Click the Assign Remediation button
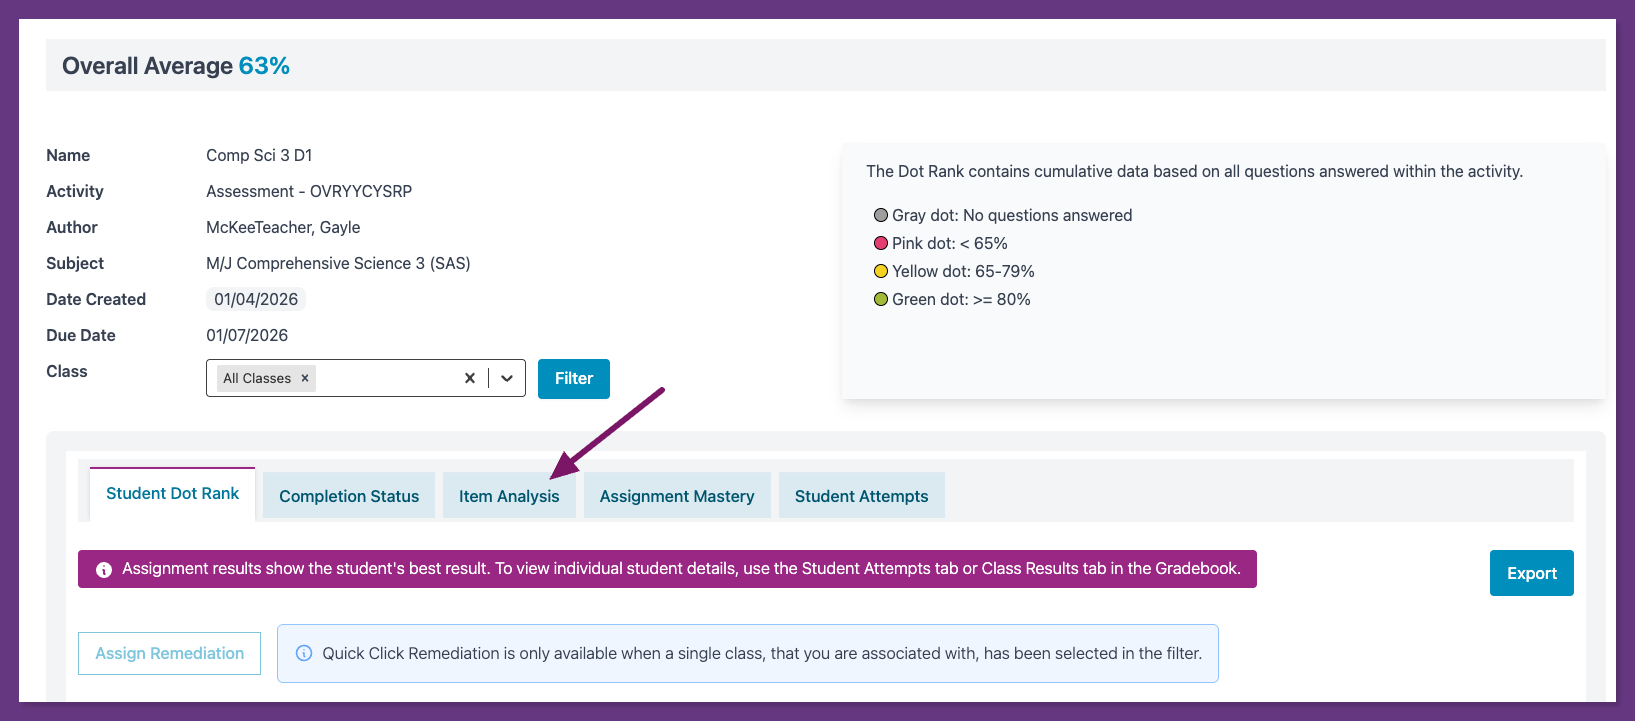 coord(169,653)
